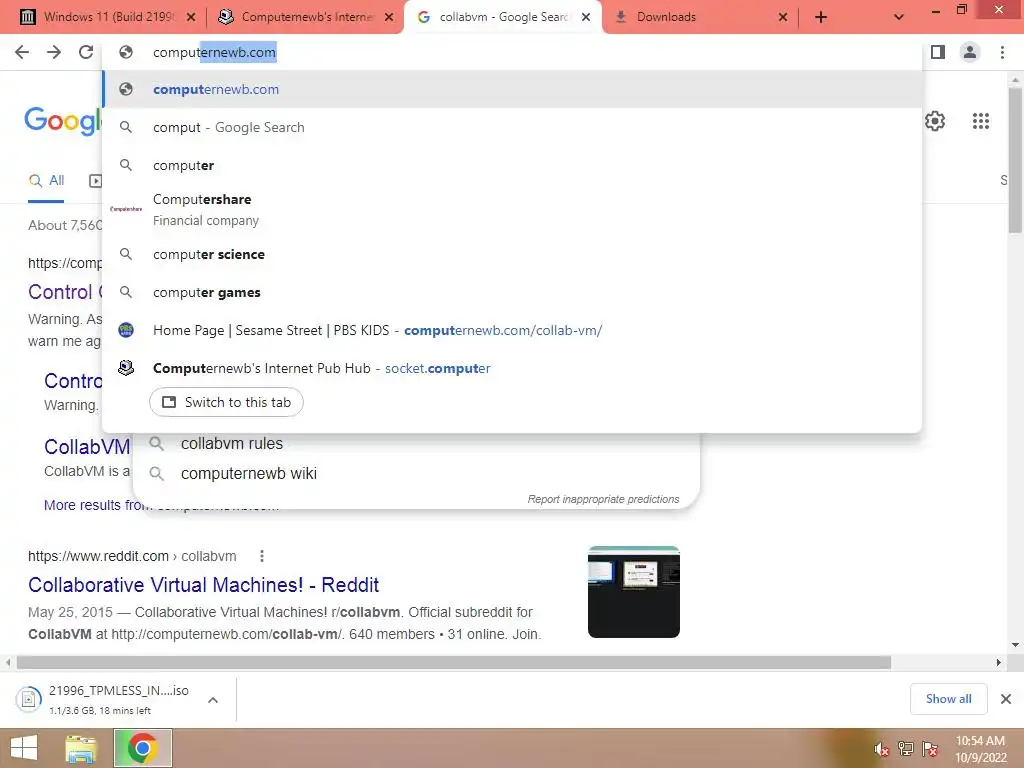1024x768 pixels.
Task: Open the Chrome side panel
Action: coord(938,52)
